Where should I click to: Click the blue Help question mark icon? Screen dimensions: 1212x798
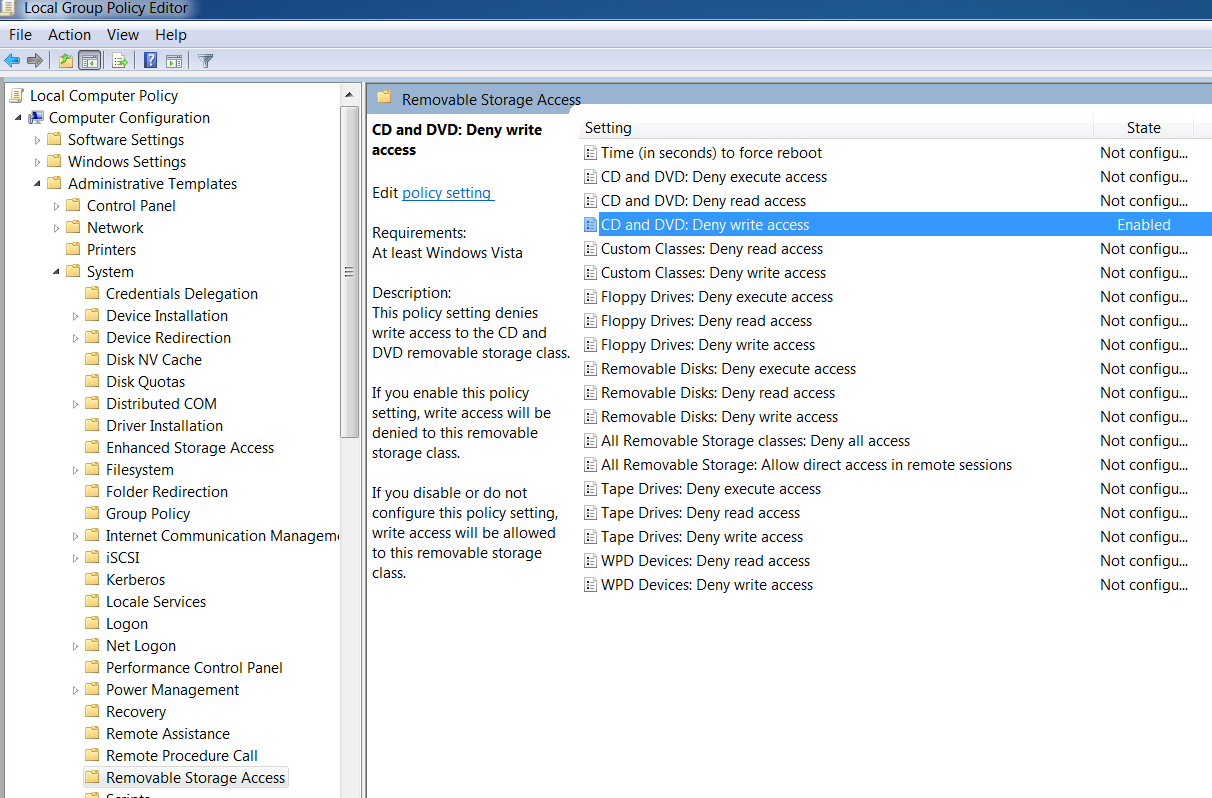(x=150, y=60)
